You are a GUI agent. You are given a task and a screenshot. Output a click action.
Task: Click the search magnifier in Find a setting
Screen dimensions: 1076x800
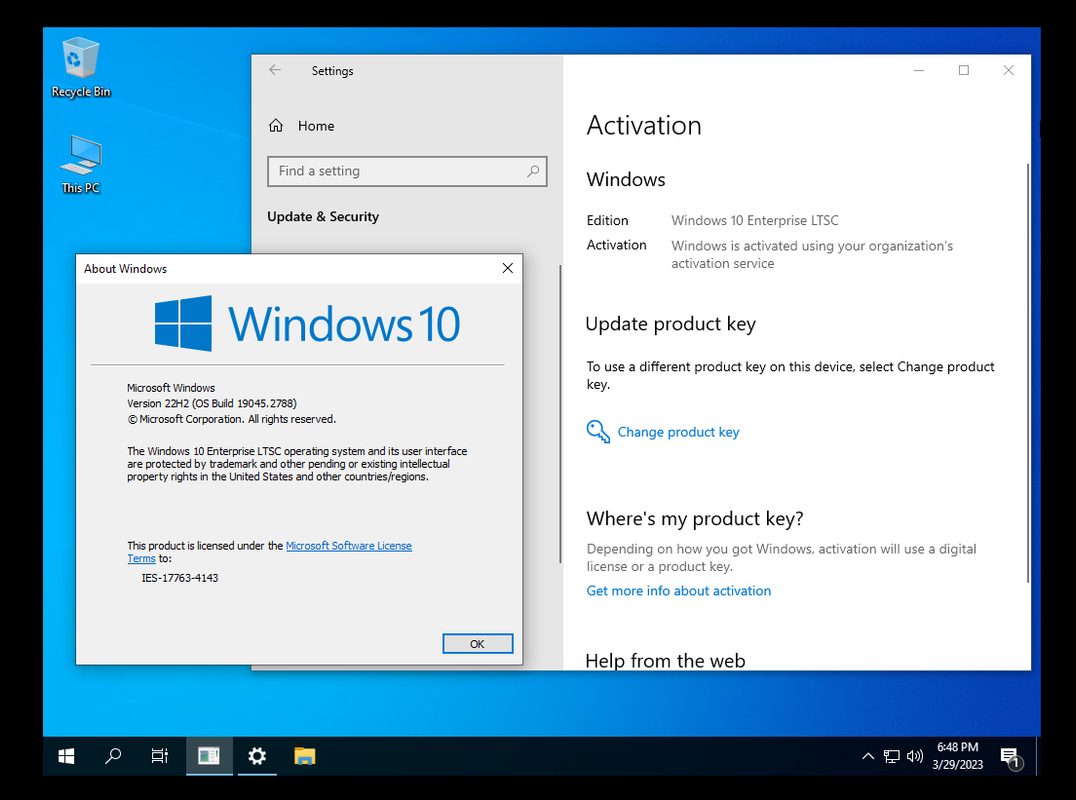(x=533, y=171)
